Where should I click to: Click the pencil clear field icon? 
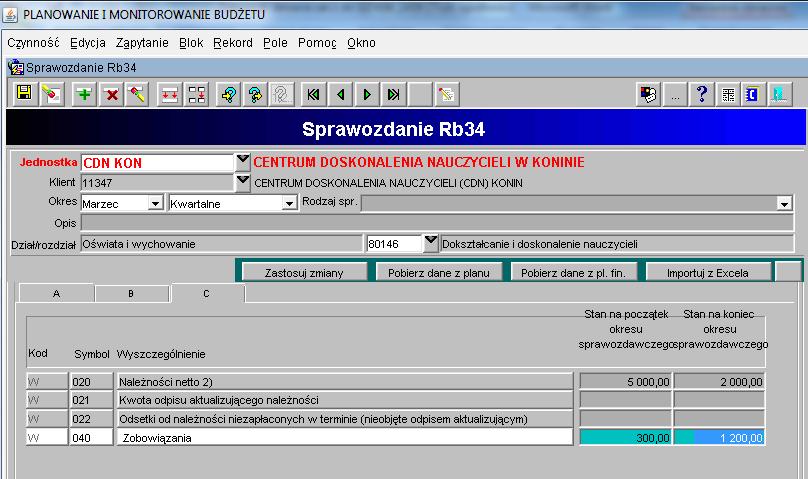pos(137,94)
